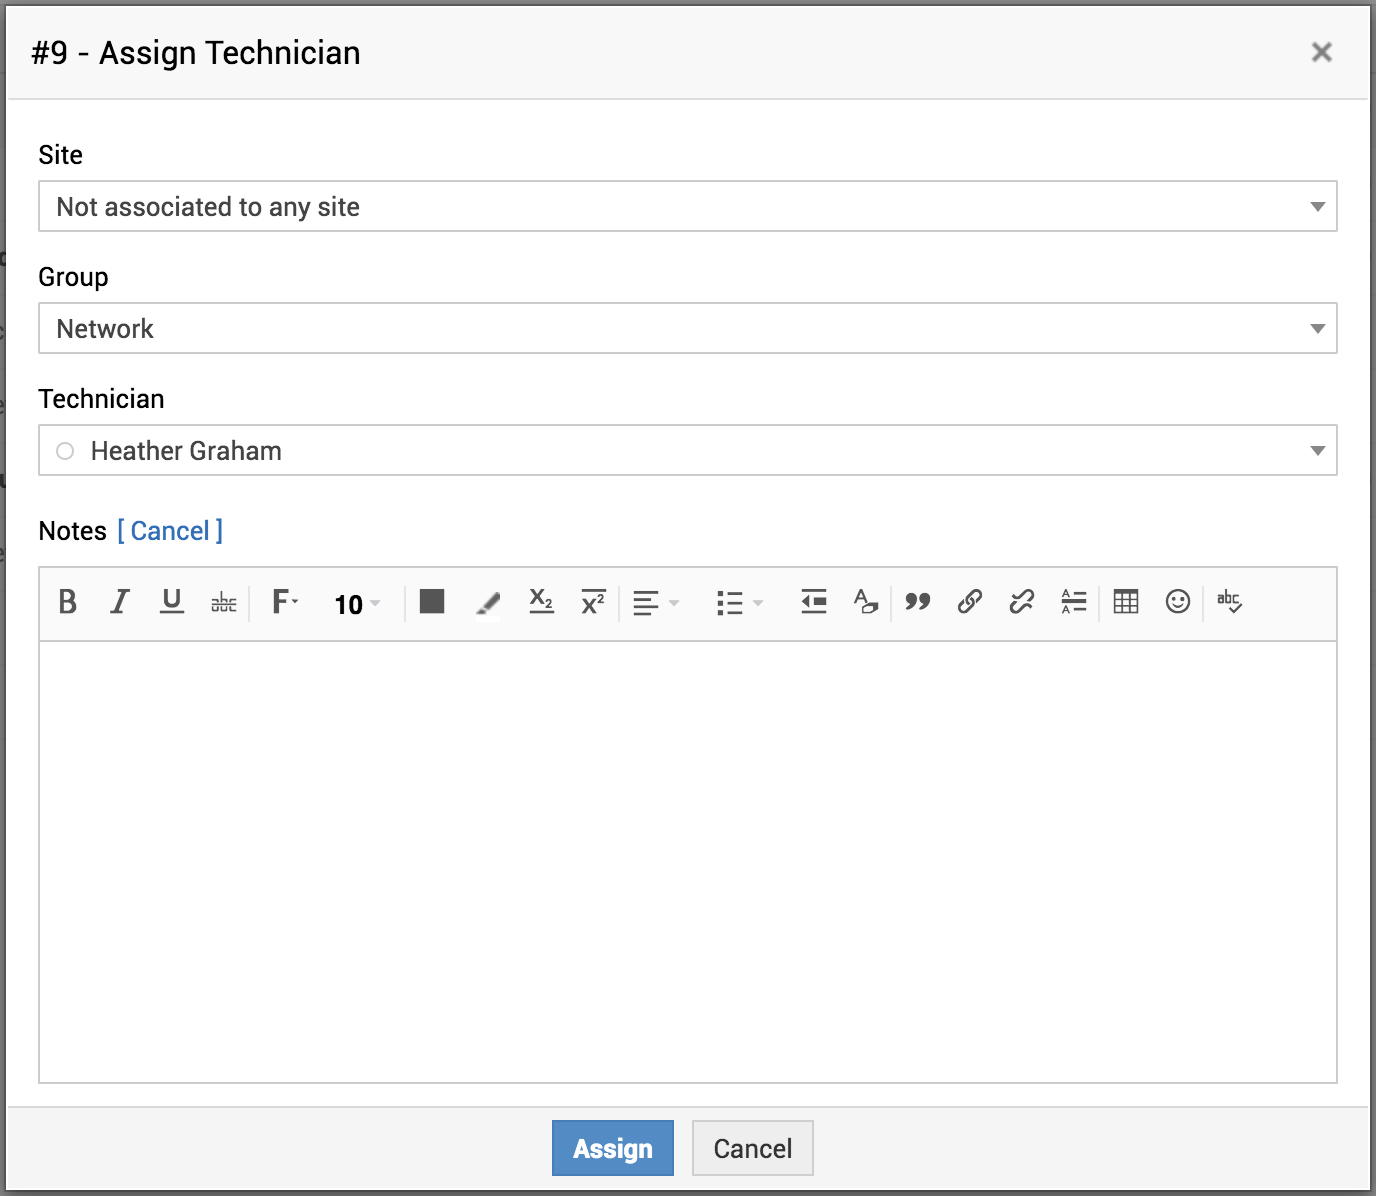This screenshot has height=1196, width=1376.
Task: Insert a blockquote
Action: 917,602
